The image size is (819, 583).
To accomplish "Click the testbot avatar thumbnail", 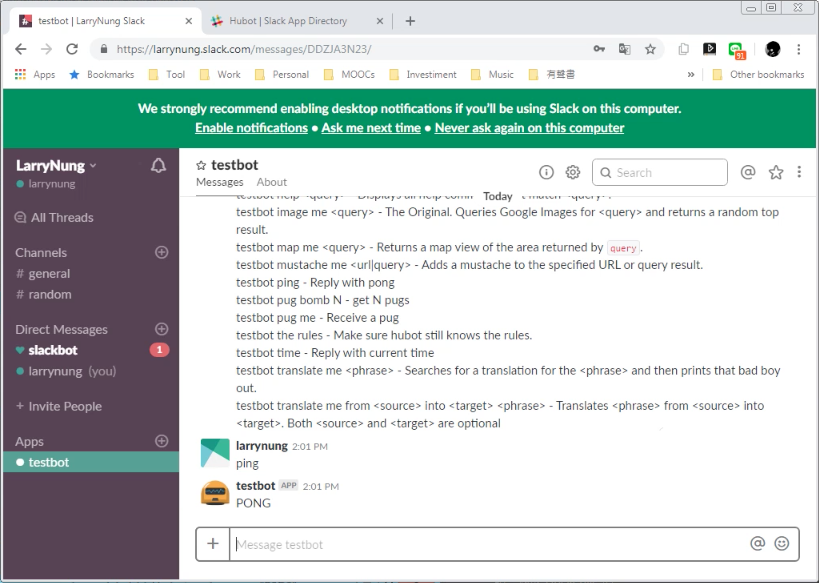I will pos(215,493).
